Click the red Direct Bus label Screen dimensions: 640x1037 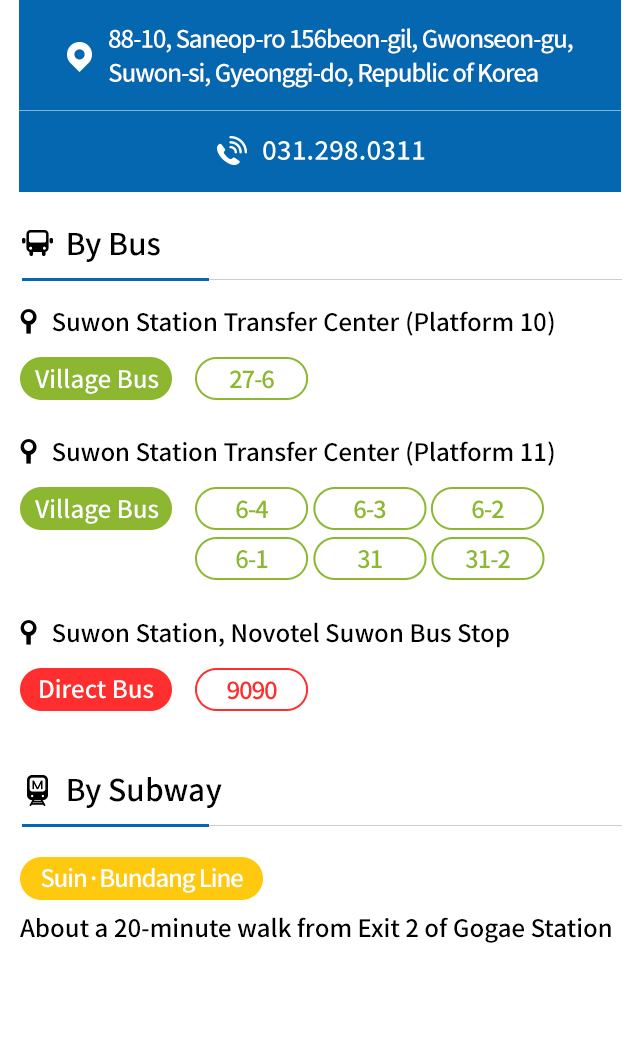tap(96, 690)
